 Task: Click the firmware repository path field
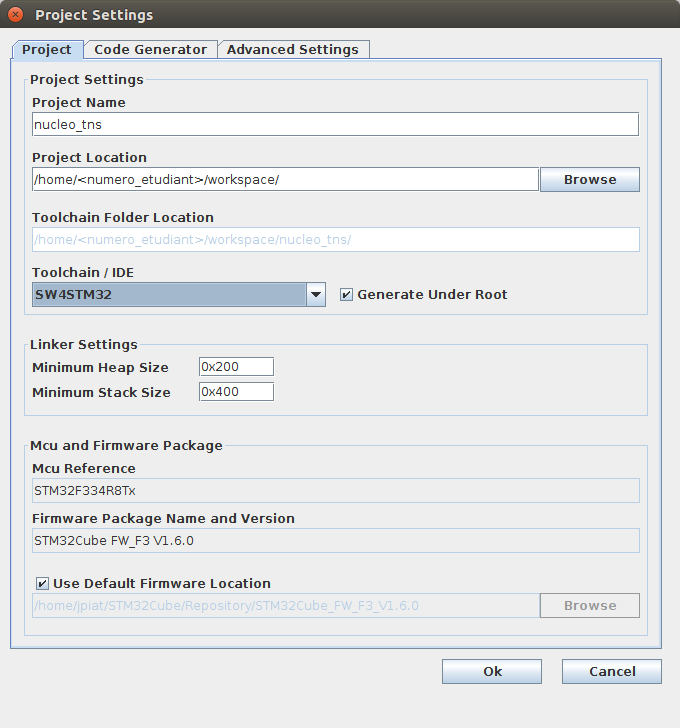coord(285,605)
